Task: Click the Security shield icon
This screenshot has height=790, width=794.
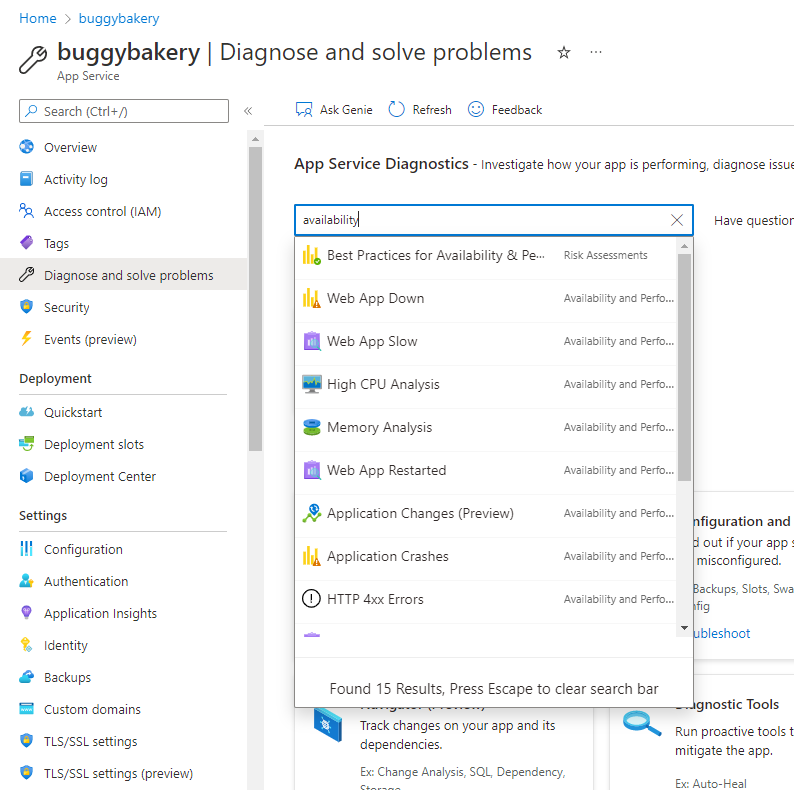Action: 26,306
